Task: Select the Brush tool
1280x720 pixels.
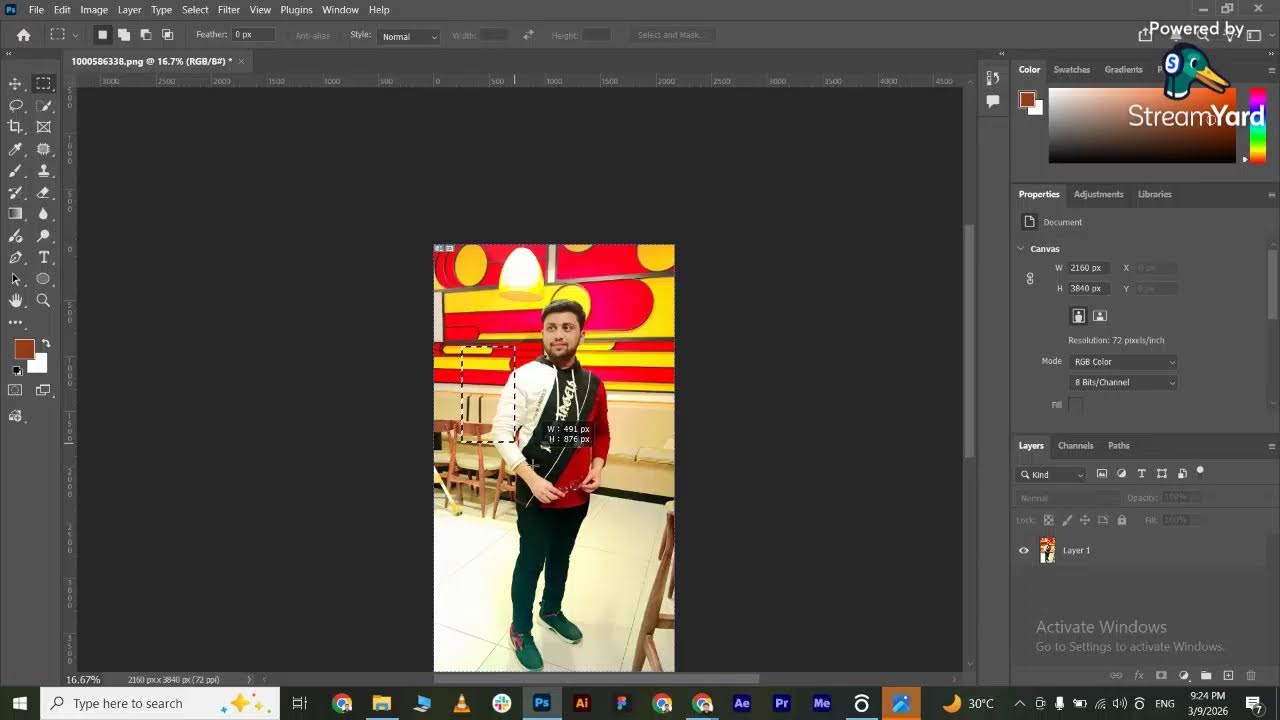Action: tap(15, 171)
